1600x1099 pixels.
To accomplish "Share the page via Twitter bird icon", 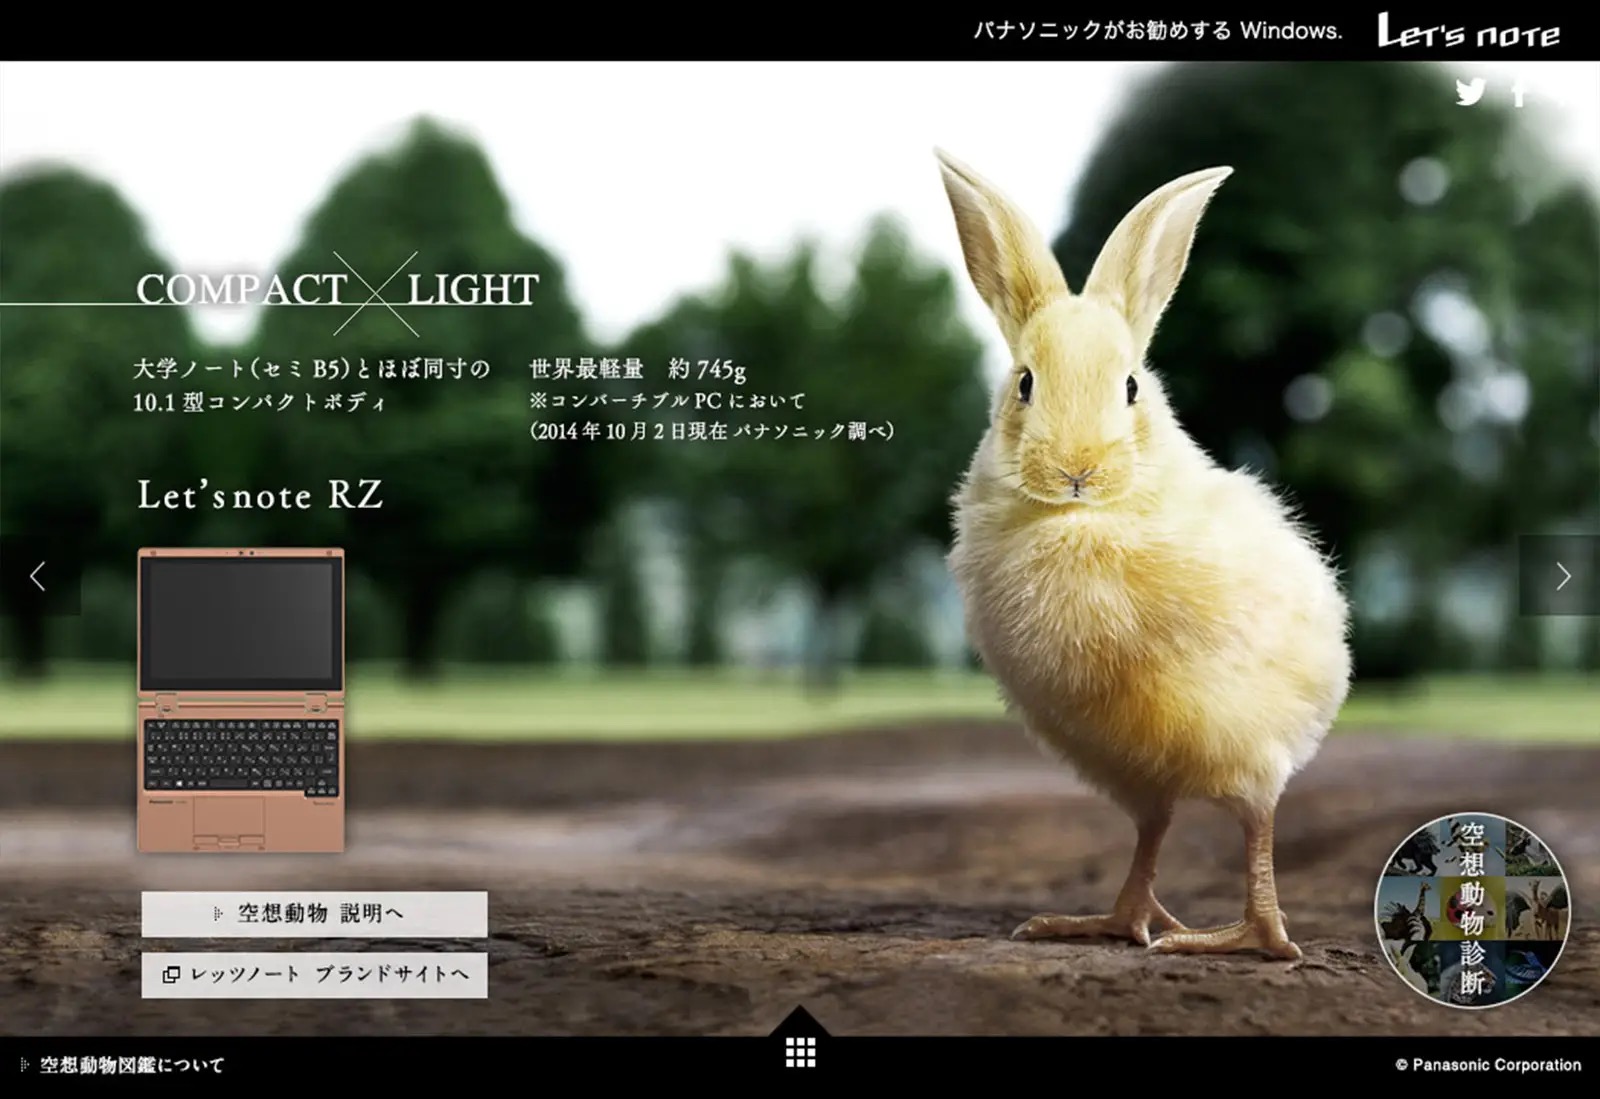I will click(1470, 92).
